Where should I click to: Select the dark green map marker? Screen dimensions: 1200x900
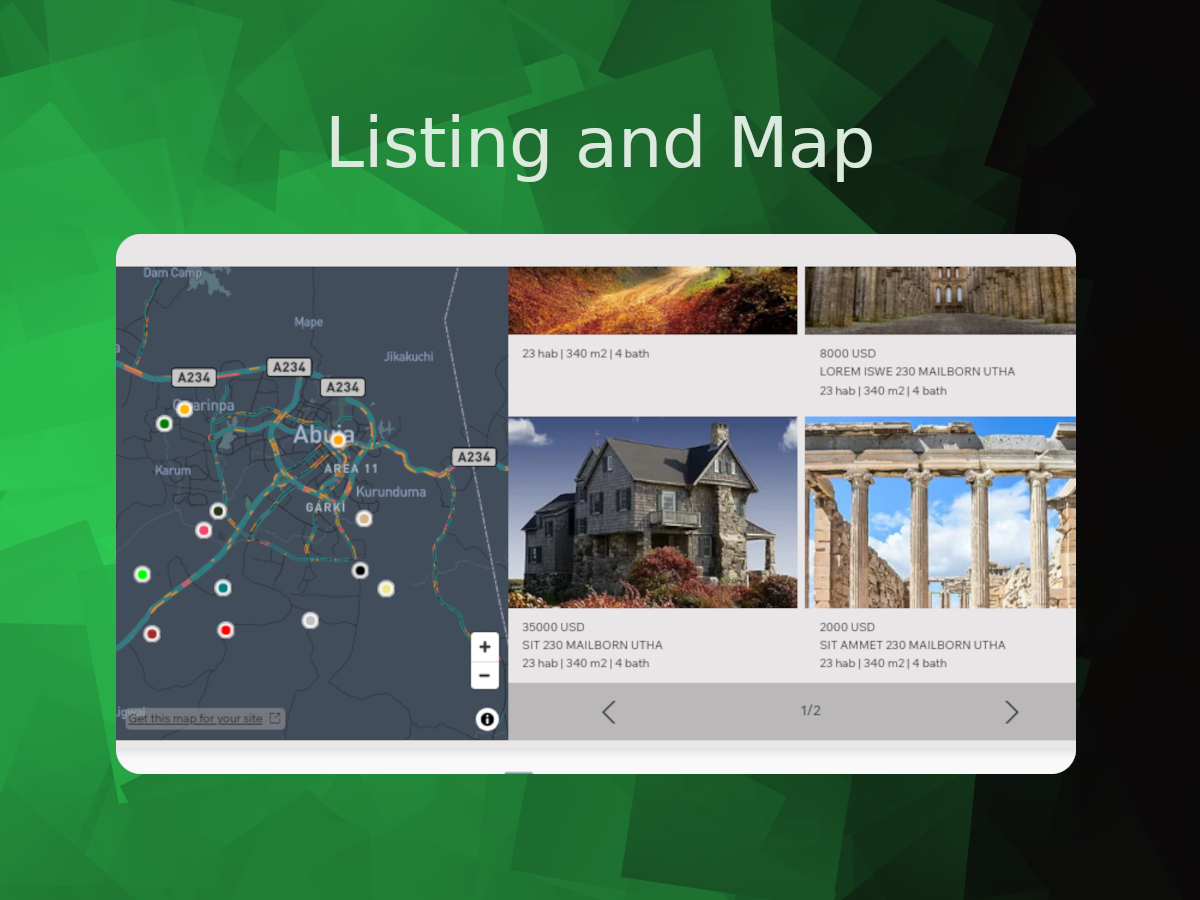point(164,424)
